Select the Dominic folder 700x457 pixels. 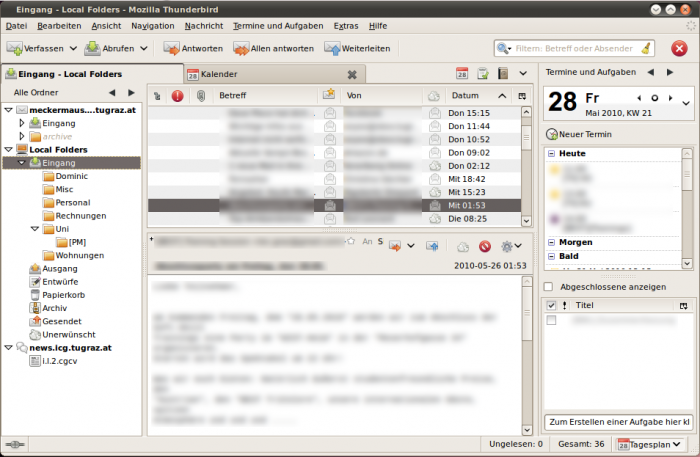pos(65,176)
